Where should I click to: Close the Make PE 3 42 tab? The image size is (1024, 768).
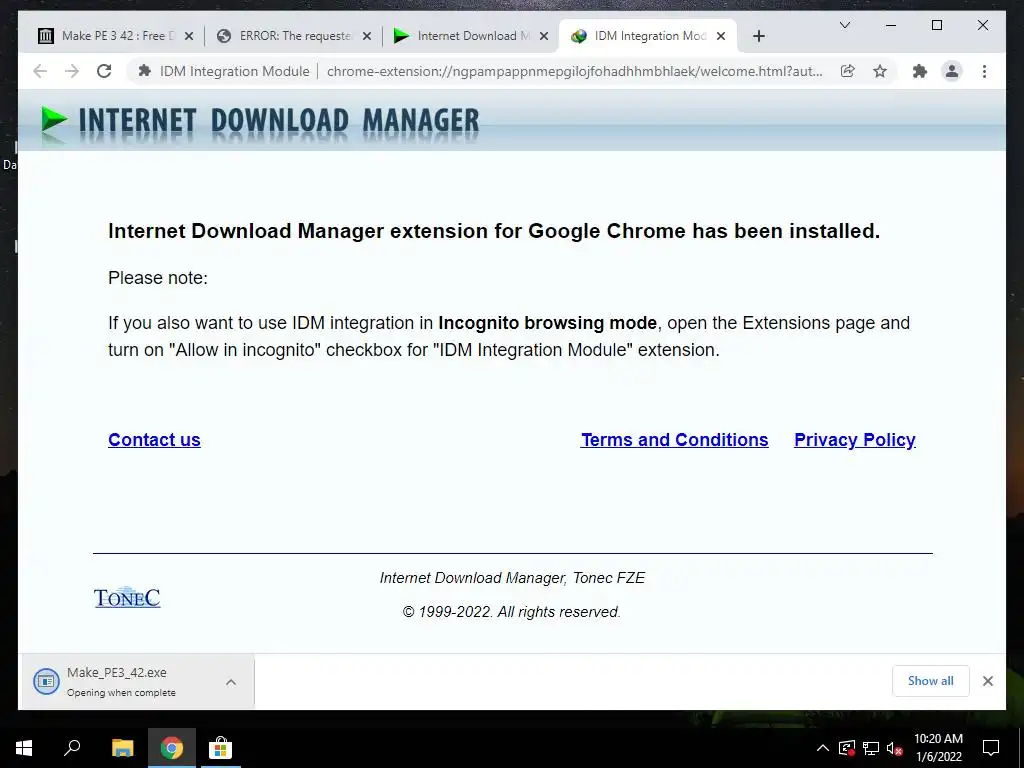pos(189,36)
